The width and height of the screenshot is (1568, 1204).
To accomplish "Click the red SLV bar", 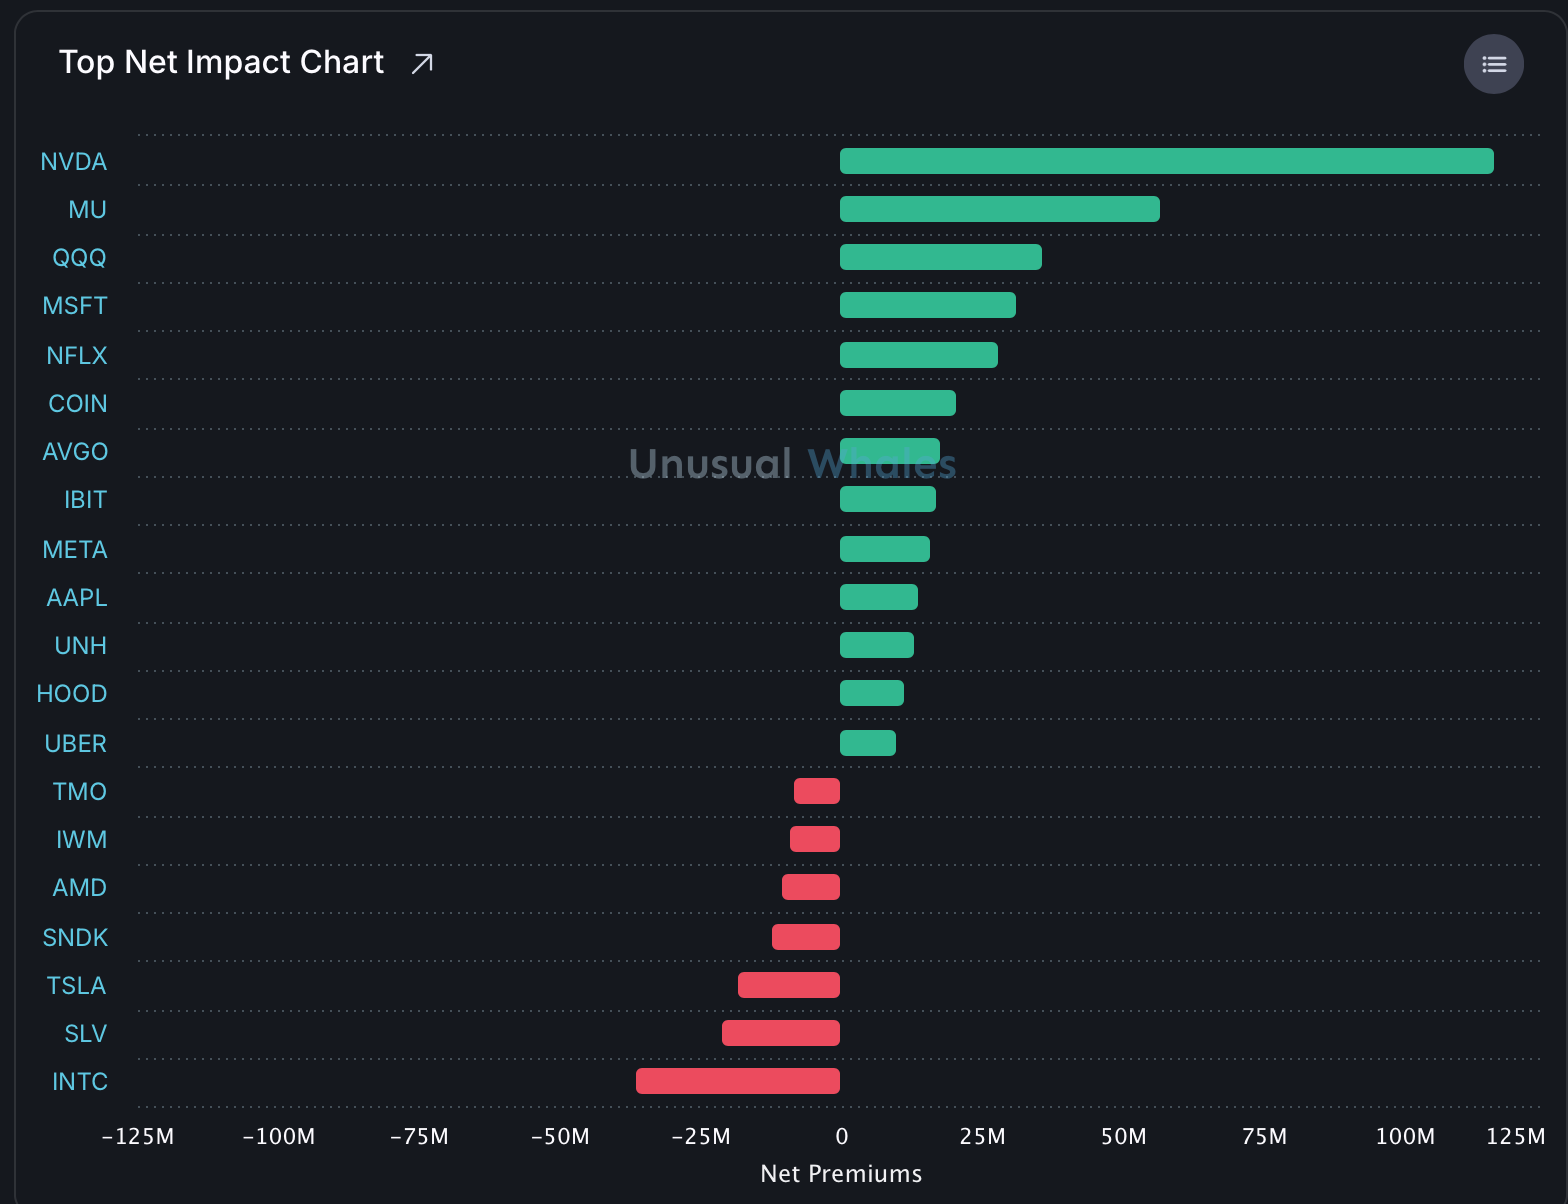I will click(x=781, y=1033).
